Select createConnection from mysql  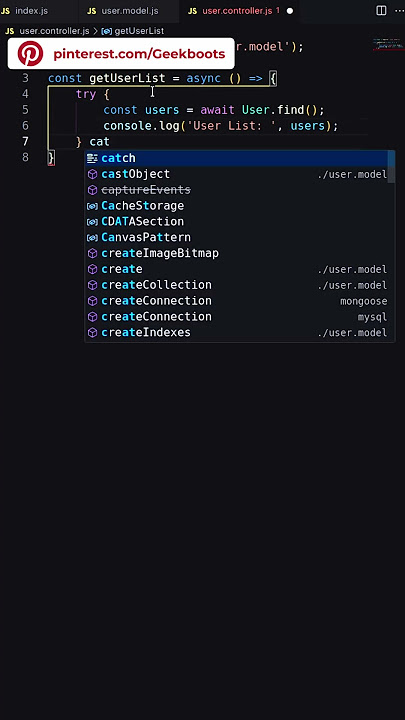(240, 317)
